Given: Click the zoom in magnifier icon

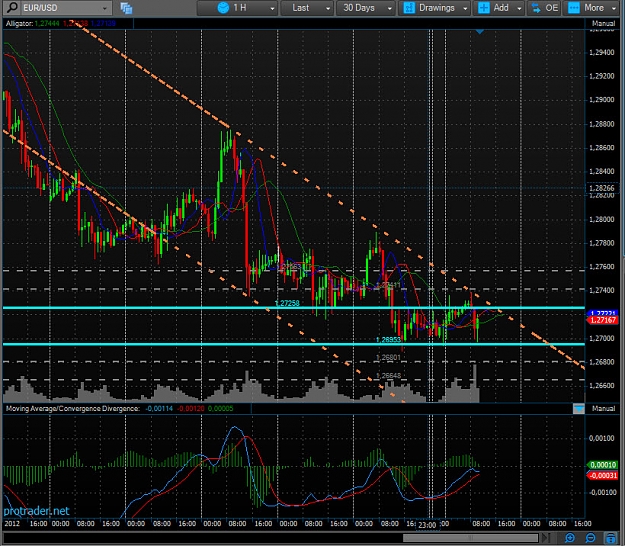Looking at the screenshot, I should 570,538.
